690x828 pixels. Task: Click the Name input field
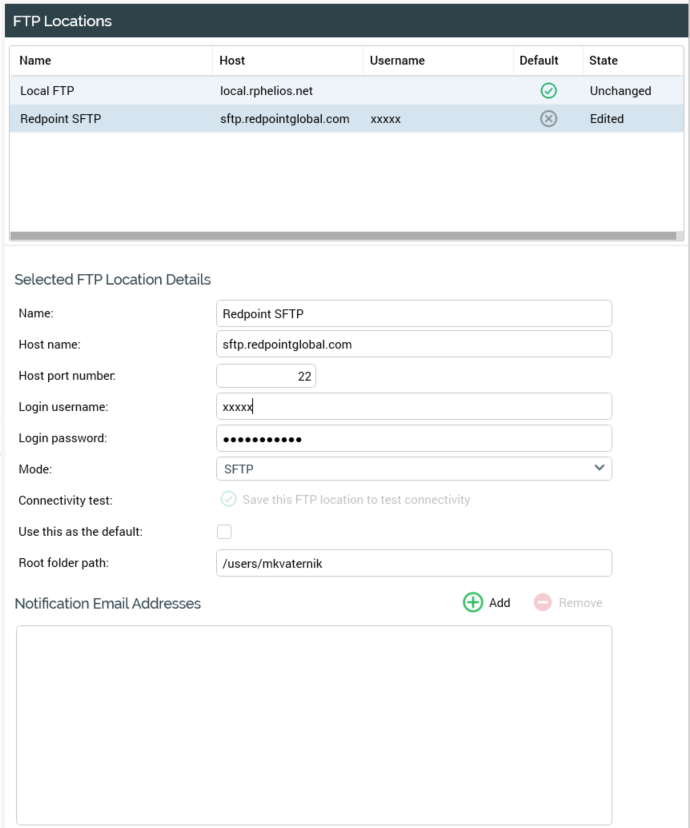coord(413,314)
